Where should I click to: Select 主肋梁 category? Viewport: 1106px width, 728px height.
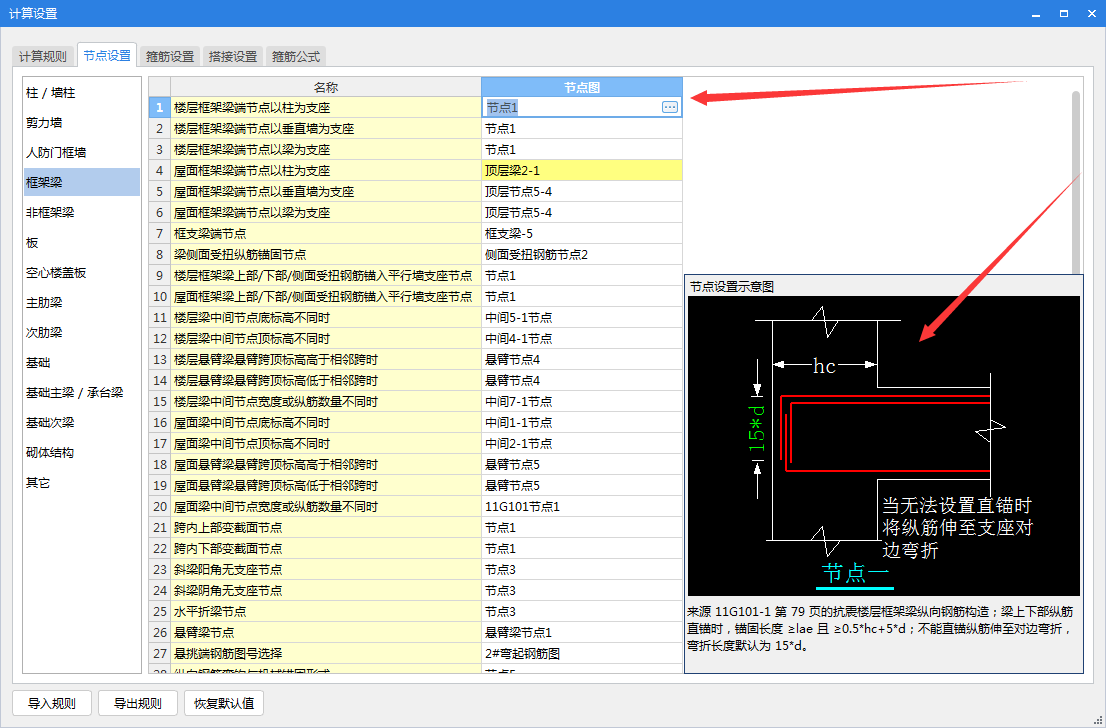(x=82, y=303)
